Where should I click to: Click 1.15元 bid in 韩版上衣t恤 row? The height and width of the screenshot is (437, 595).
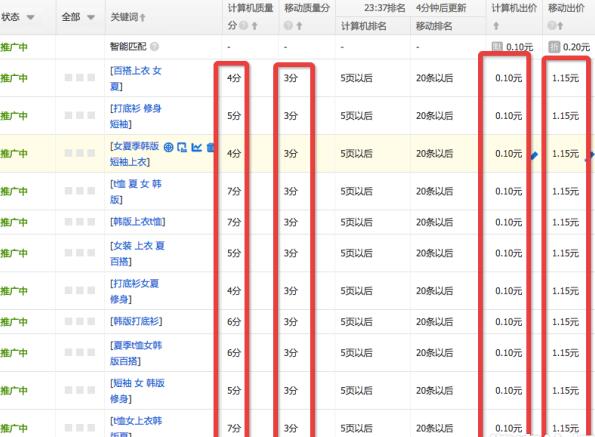[565, 222]
